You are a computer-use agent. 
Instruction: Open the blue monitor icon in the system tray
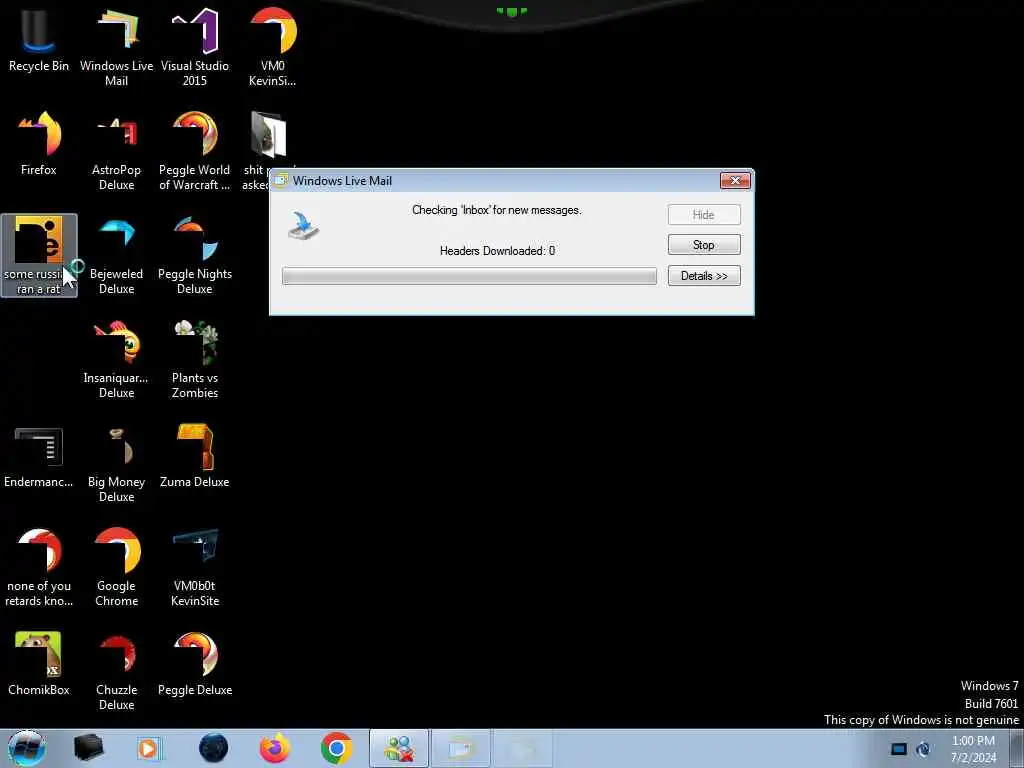click(x=899, y=749)
